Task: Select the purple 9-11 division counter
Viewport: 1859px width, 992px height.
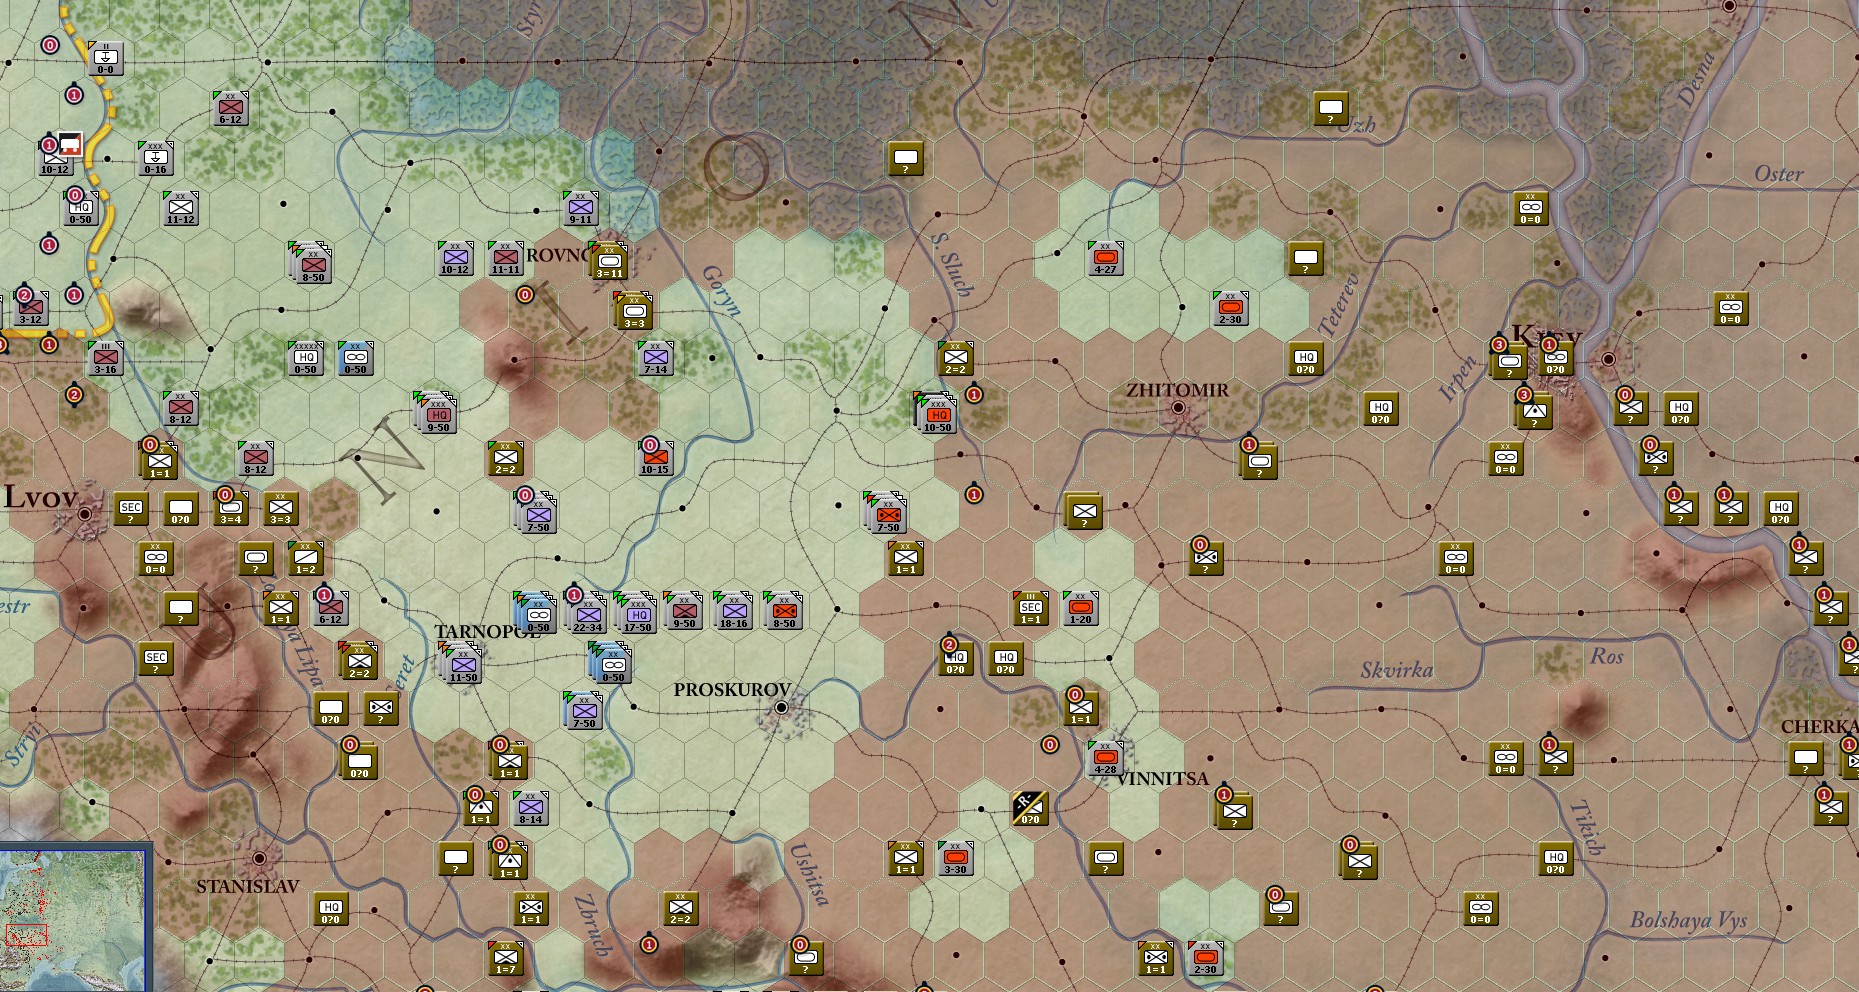Action: tap(581, 208)
